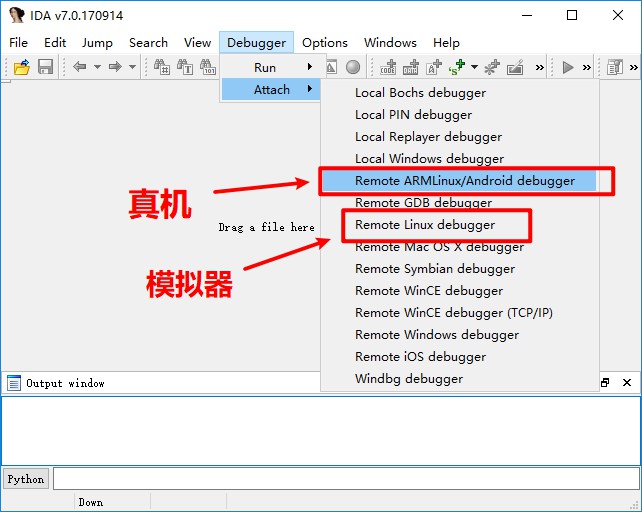642x512 pixels.
Task: Click the Jump forward arrow icon
Action: 115,67
